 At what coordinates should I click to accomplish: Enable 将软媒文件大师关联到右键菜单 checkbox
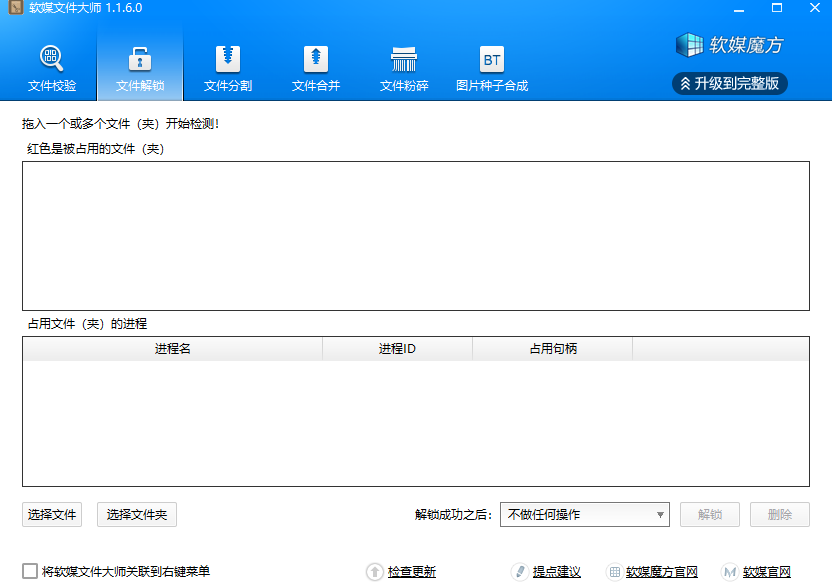(30, 571)
